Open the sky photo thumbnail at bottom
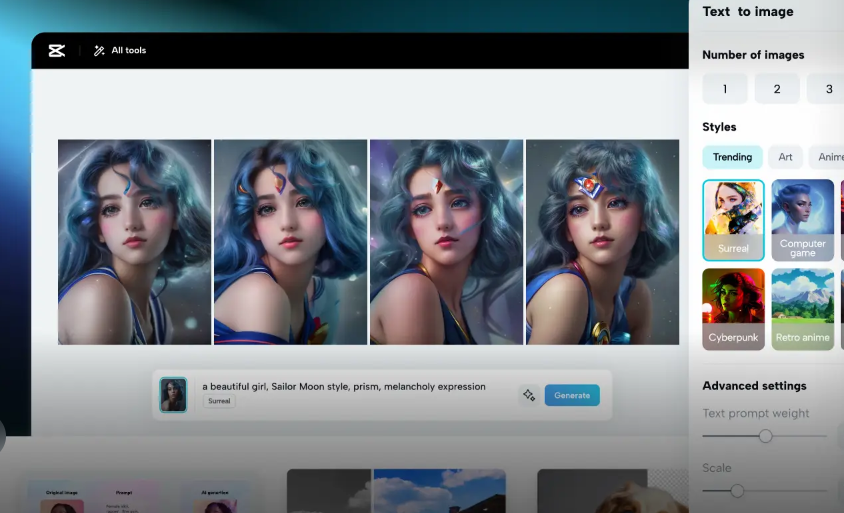The width and height of the screenshot is (844, 513). pos(396,491)
